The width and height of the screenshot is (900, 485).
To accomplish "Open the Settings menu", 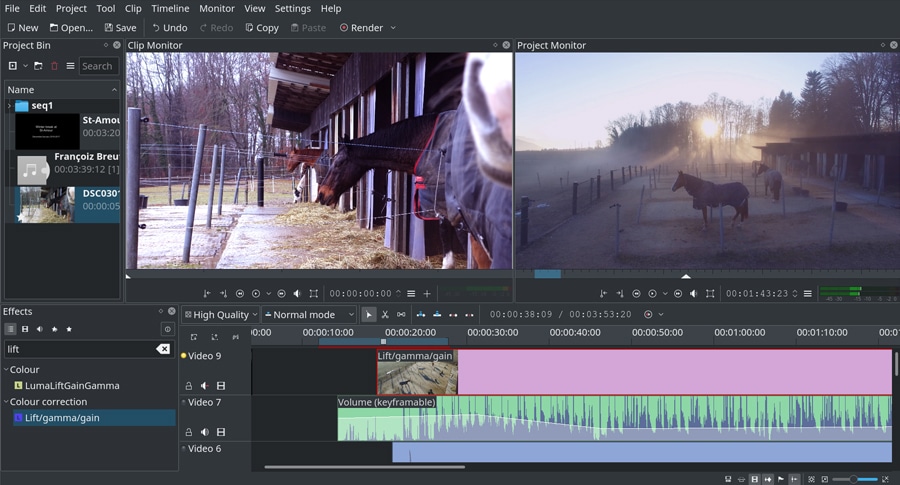I will pyautogui.click(x=292, y=8).
